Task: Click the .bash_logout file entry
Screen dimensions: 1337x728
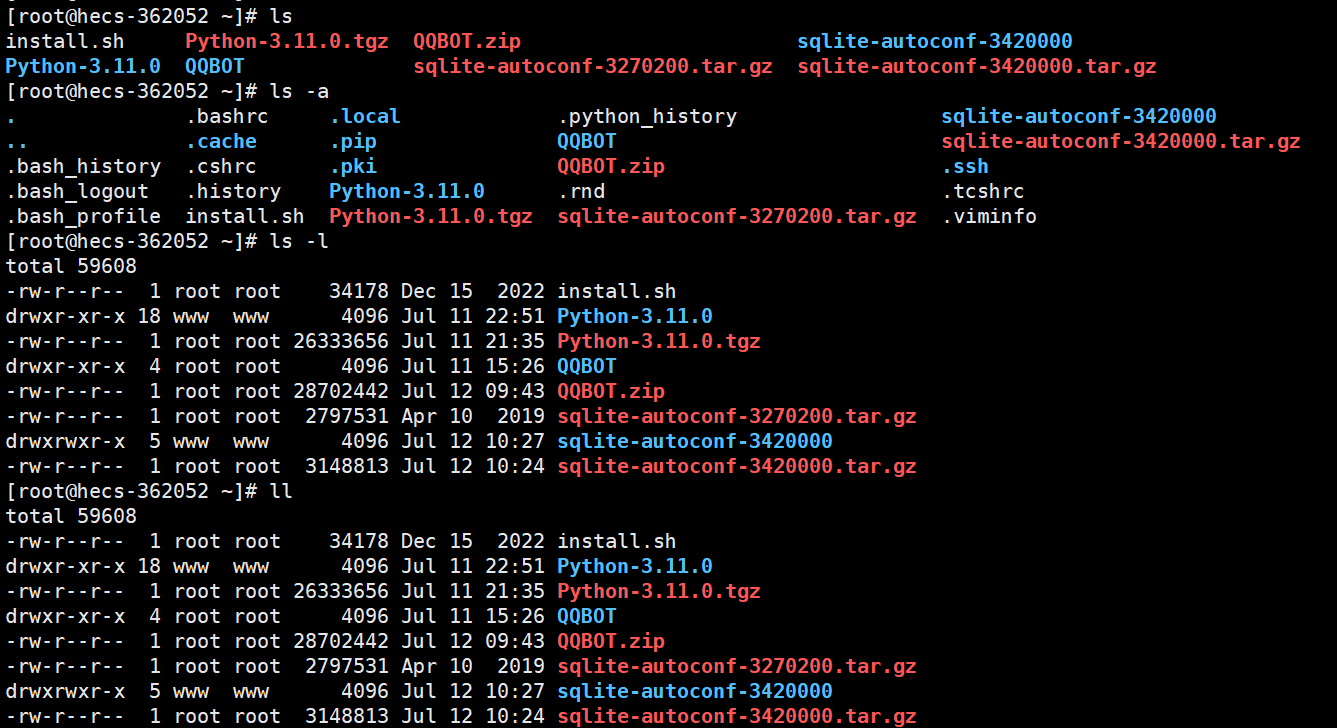Action: [x=77, y=191]
